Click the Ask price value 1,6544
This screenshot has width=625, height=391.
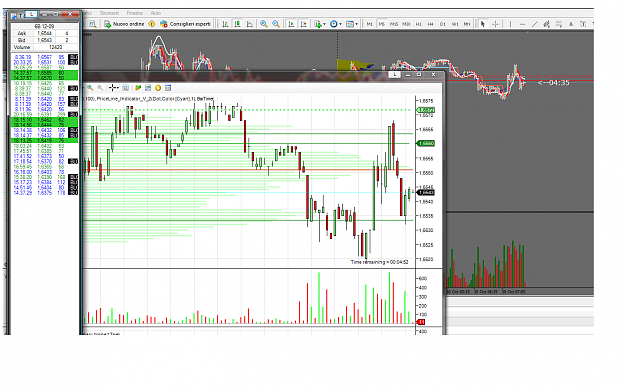click(44, 33)
